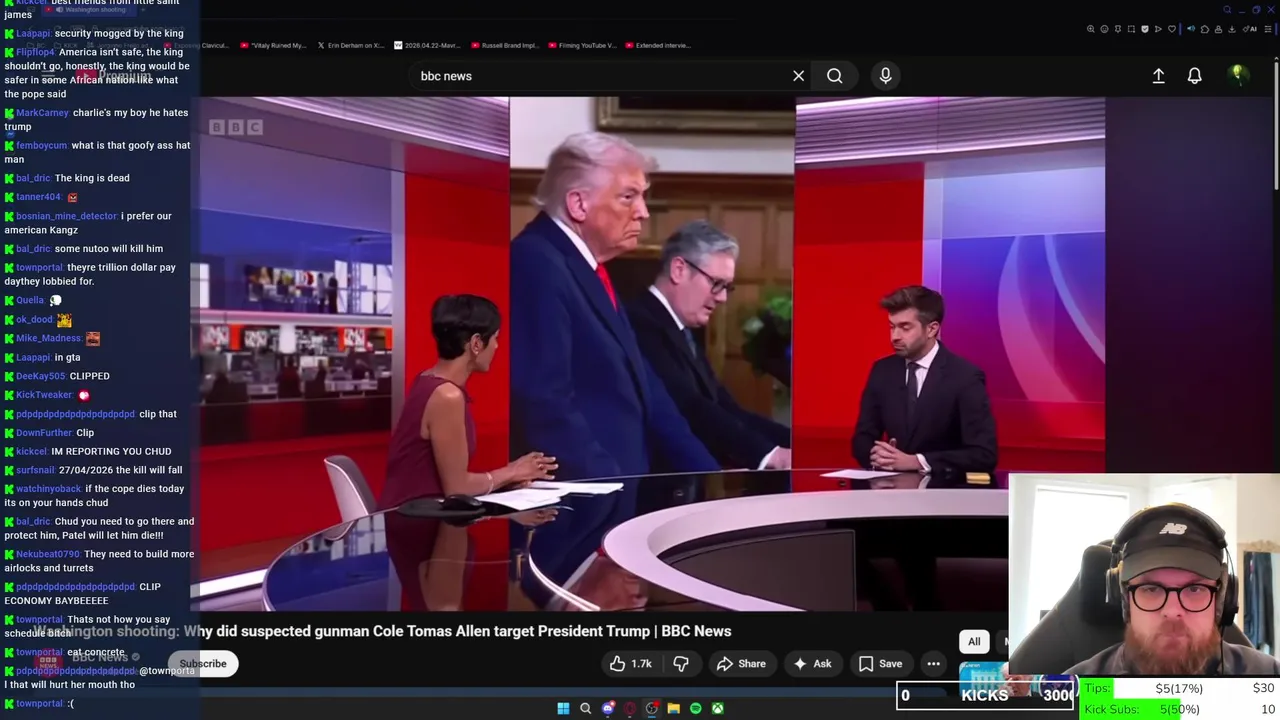Click the browser zoom magnifier toolbar icon
Screen dimensions: 1280x720
[1091, 29]
